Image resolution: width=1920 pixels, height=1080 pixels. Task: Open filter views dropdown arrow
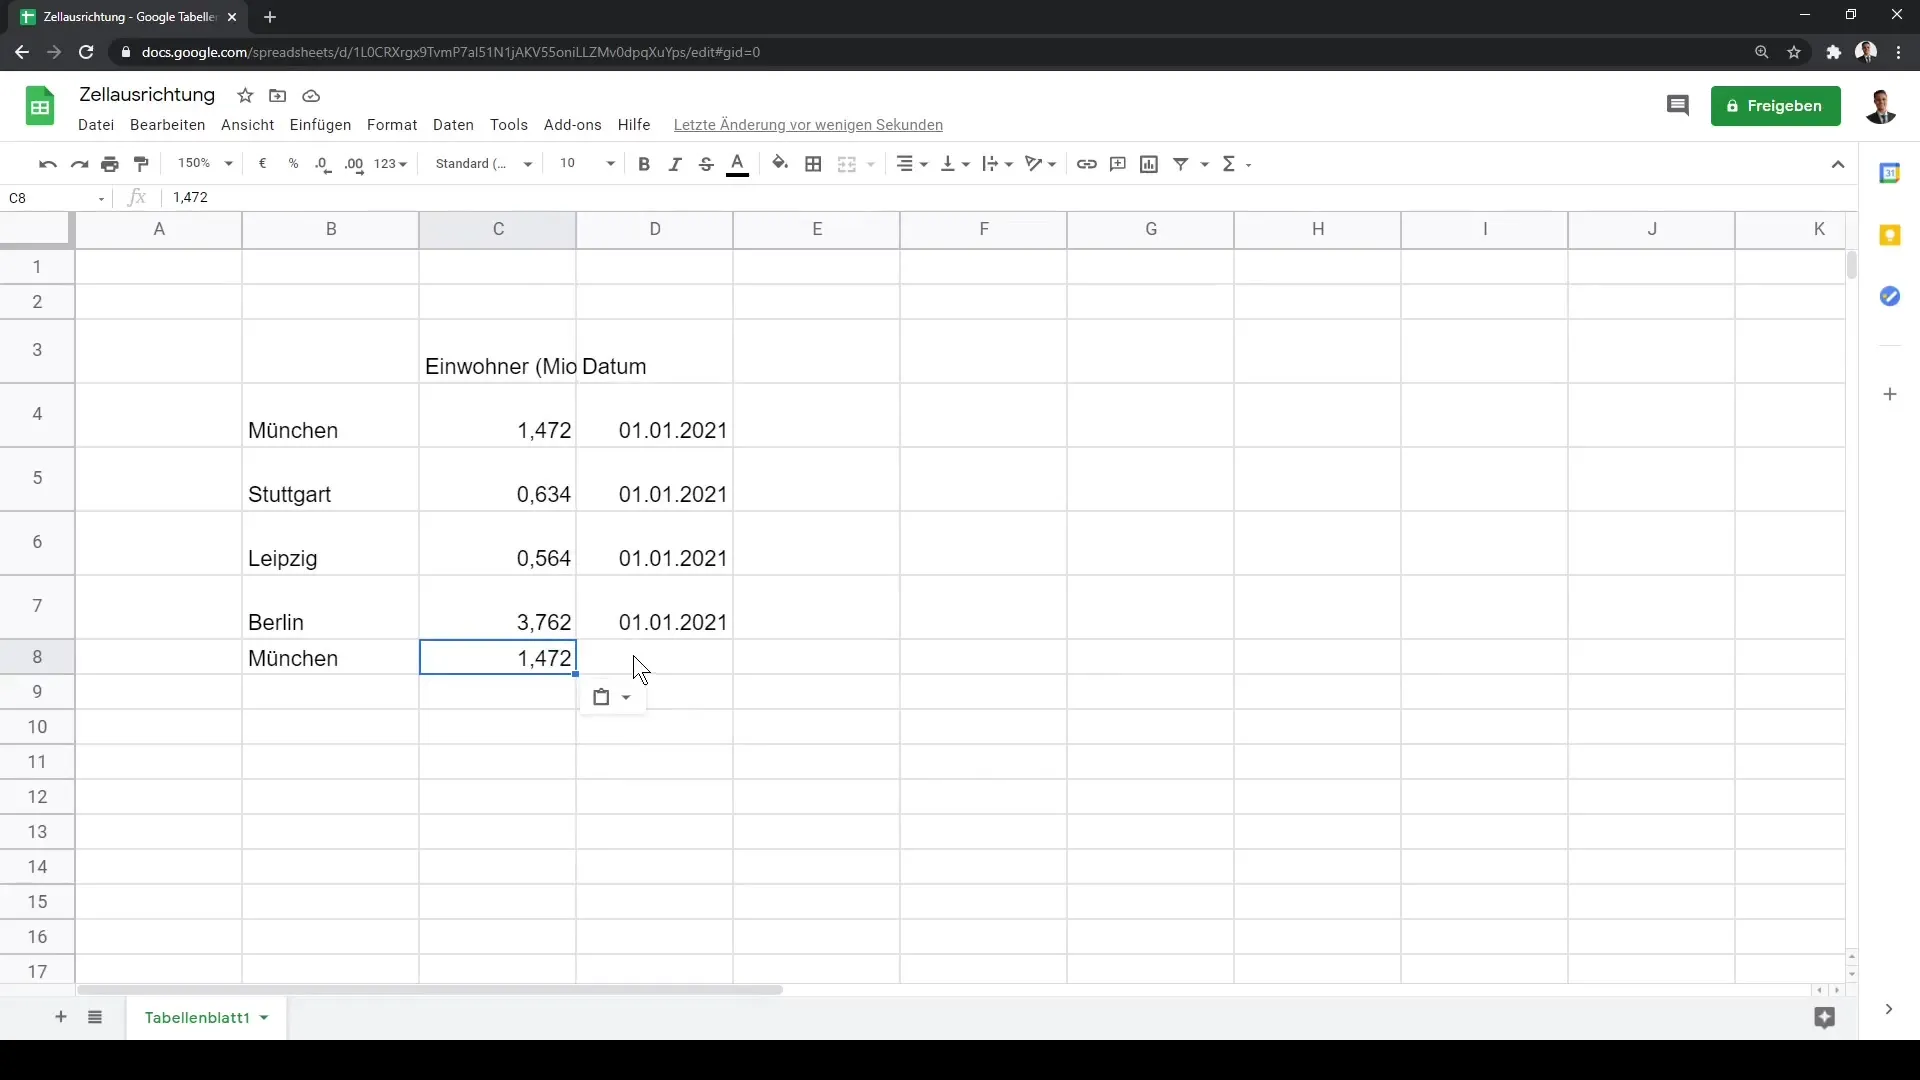pos(1205,164)
